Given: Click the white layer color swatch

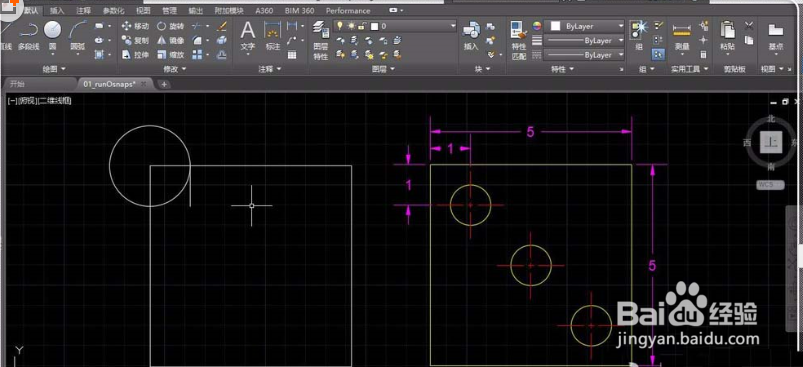Looking at the screenshot, I should 374,26.
